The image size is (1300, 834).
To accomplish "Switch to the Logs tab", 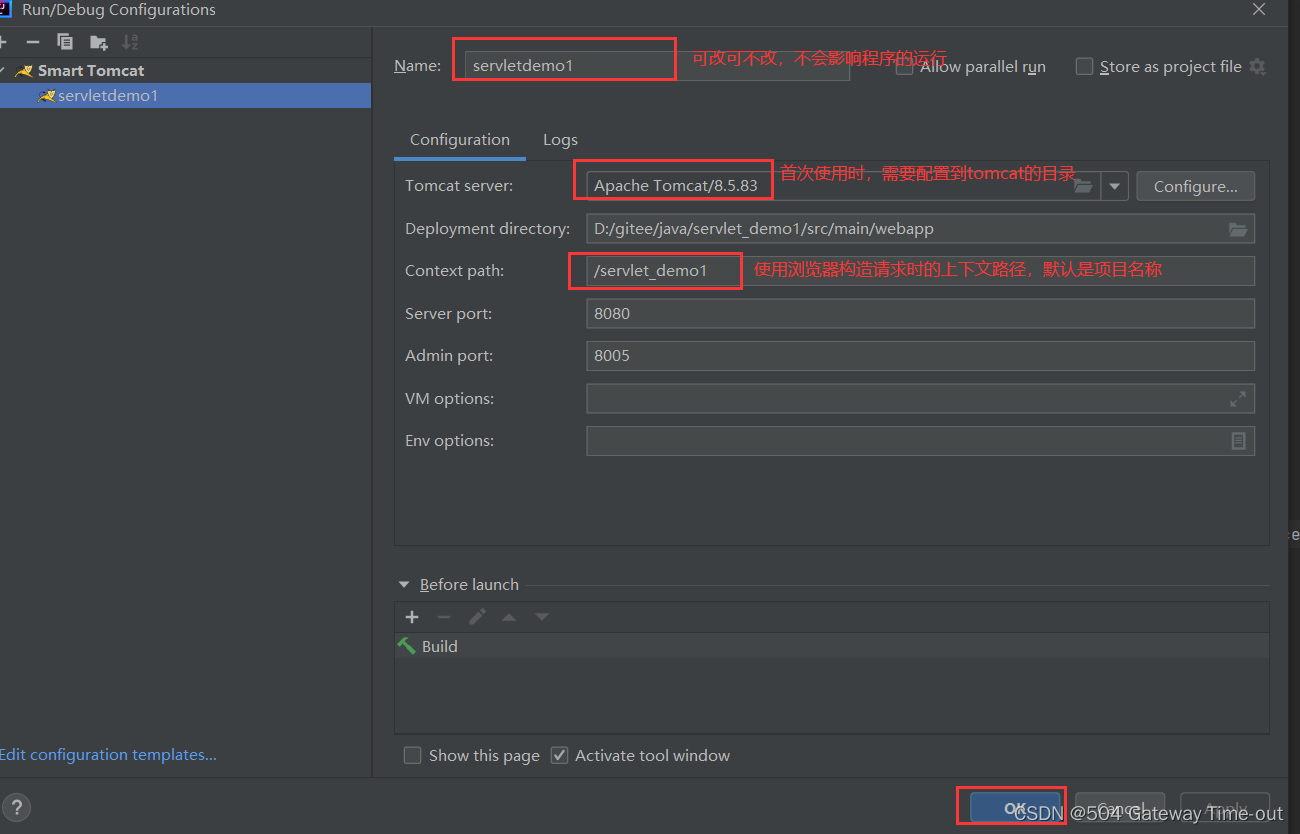I will [x=560, y=140].
